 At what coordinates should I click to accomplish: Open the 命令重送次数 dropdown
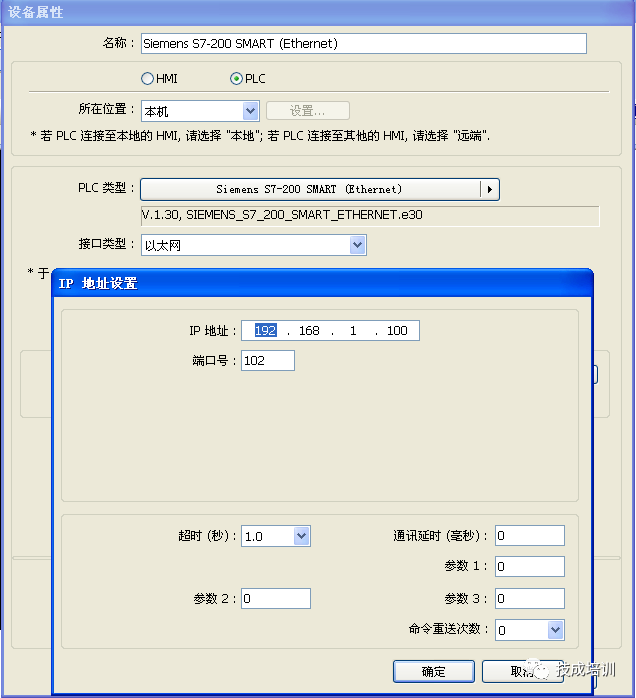[530, 630]
